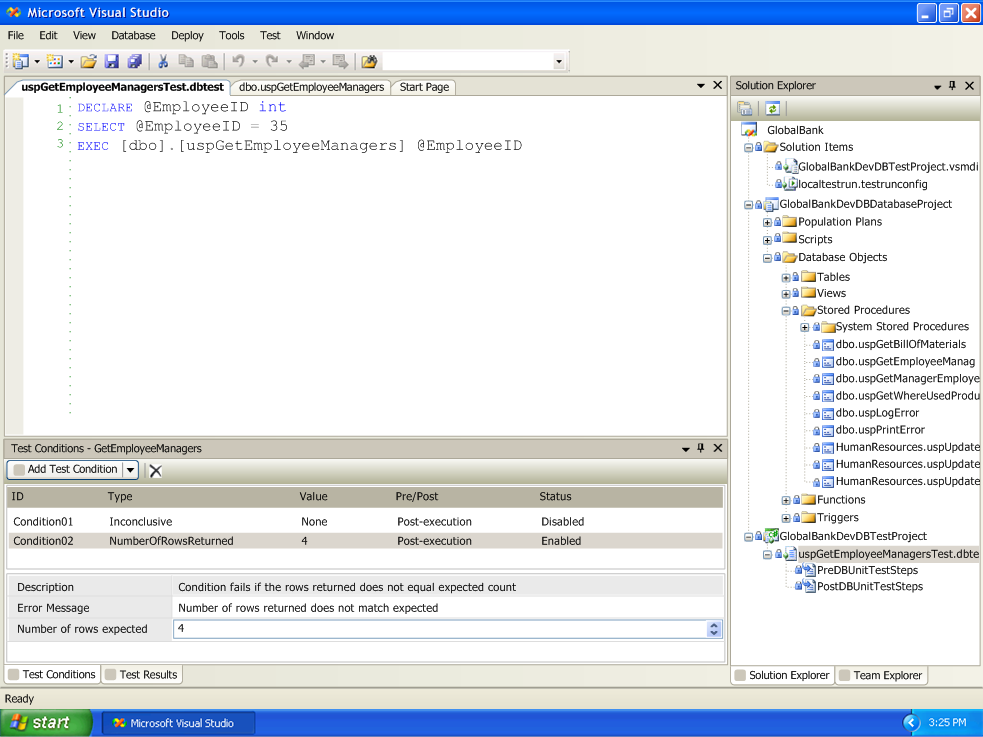
Task: Expand System Stored Procedures folder
Action: tap(804, 327)
